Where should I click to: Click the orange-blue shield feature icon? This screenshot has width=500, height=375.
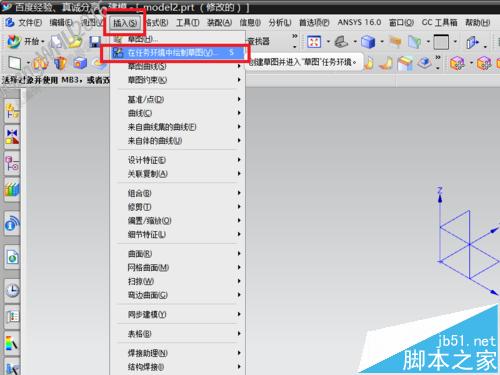[x=60, y=63]
